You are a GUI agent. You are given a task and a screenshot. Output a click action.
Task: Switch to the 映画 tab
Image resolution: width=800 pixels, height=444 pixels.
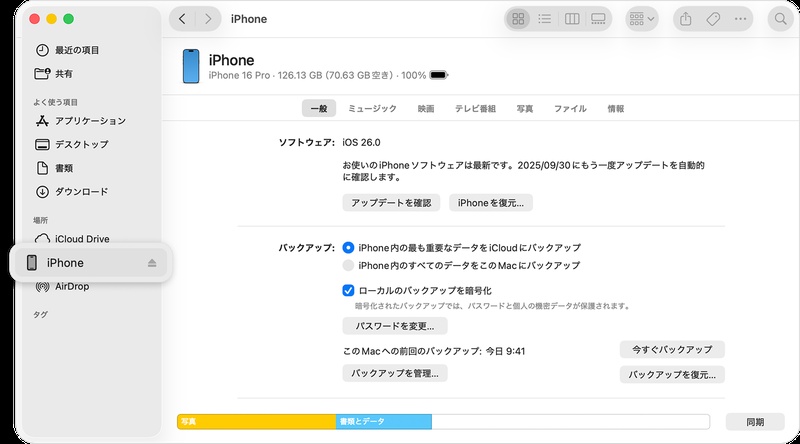426,108
